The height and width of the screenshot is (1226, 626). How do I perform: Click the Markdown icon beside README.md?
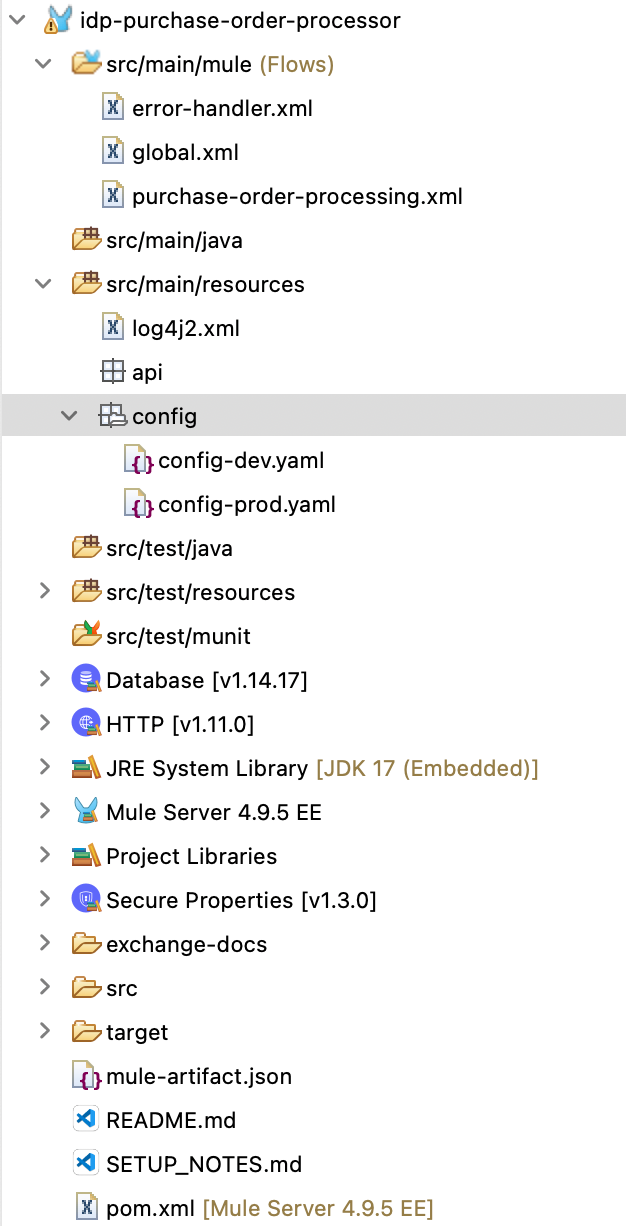(x=87, y=1119)
